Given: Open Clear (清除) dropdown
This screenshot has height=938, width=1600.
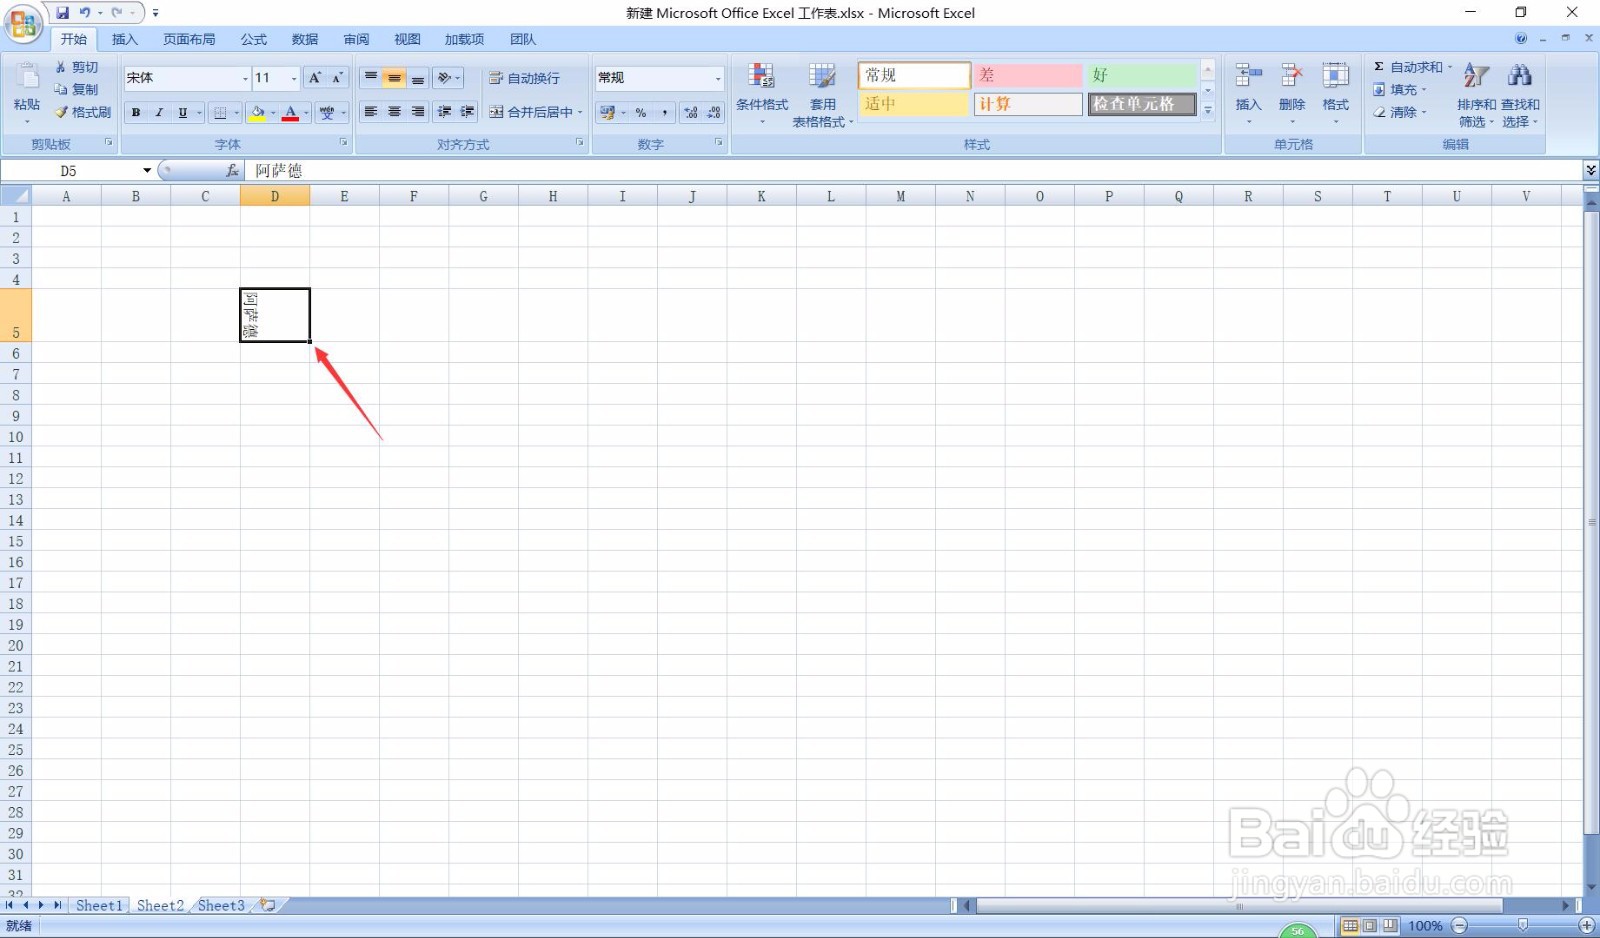Looking at the screenshot, I should pyautogui.click(x=1399, y=112).
